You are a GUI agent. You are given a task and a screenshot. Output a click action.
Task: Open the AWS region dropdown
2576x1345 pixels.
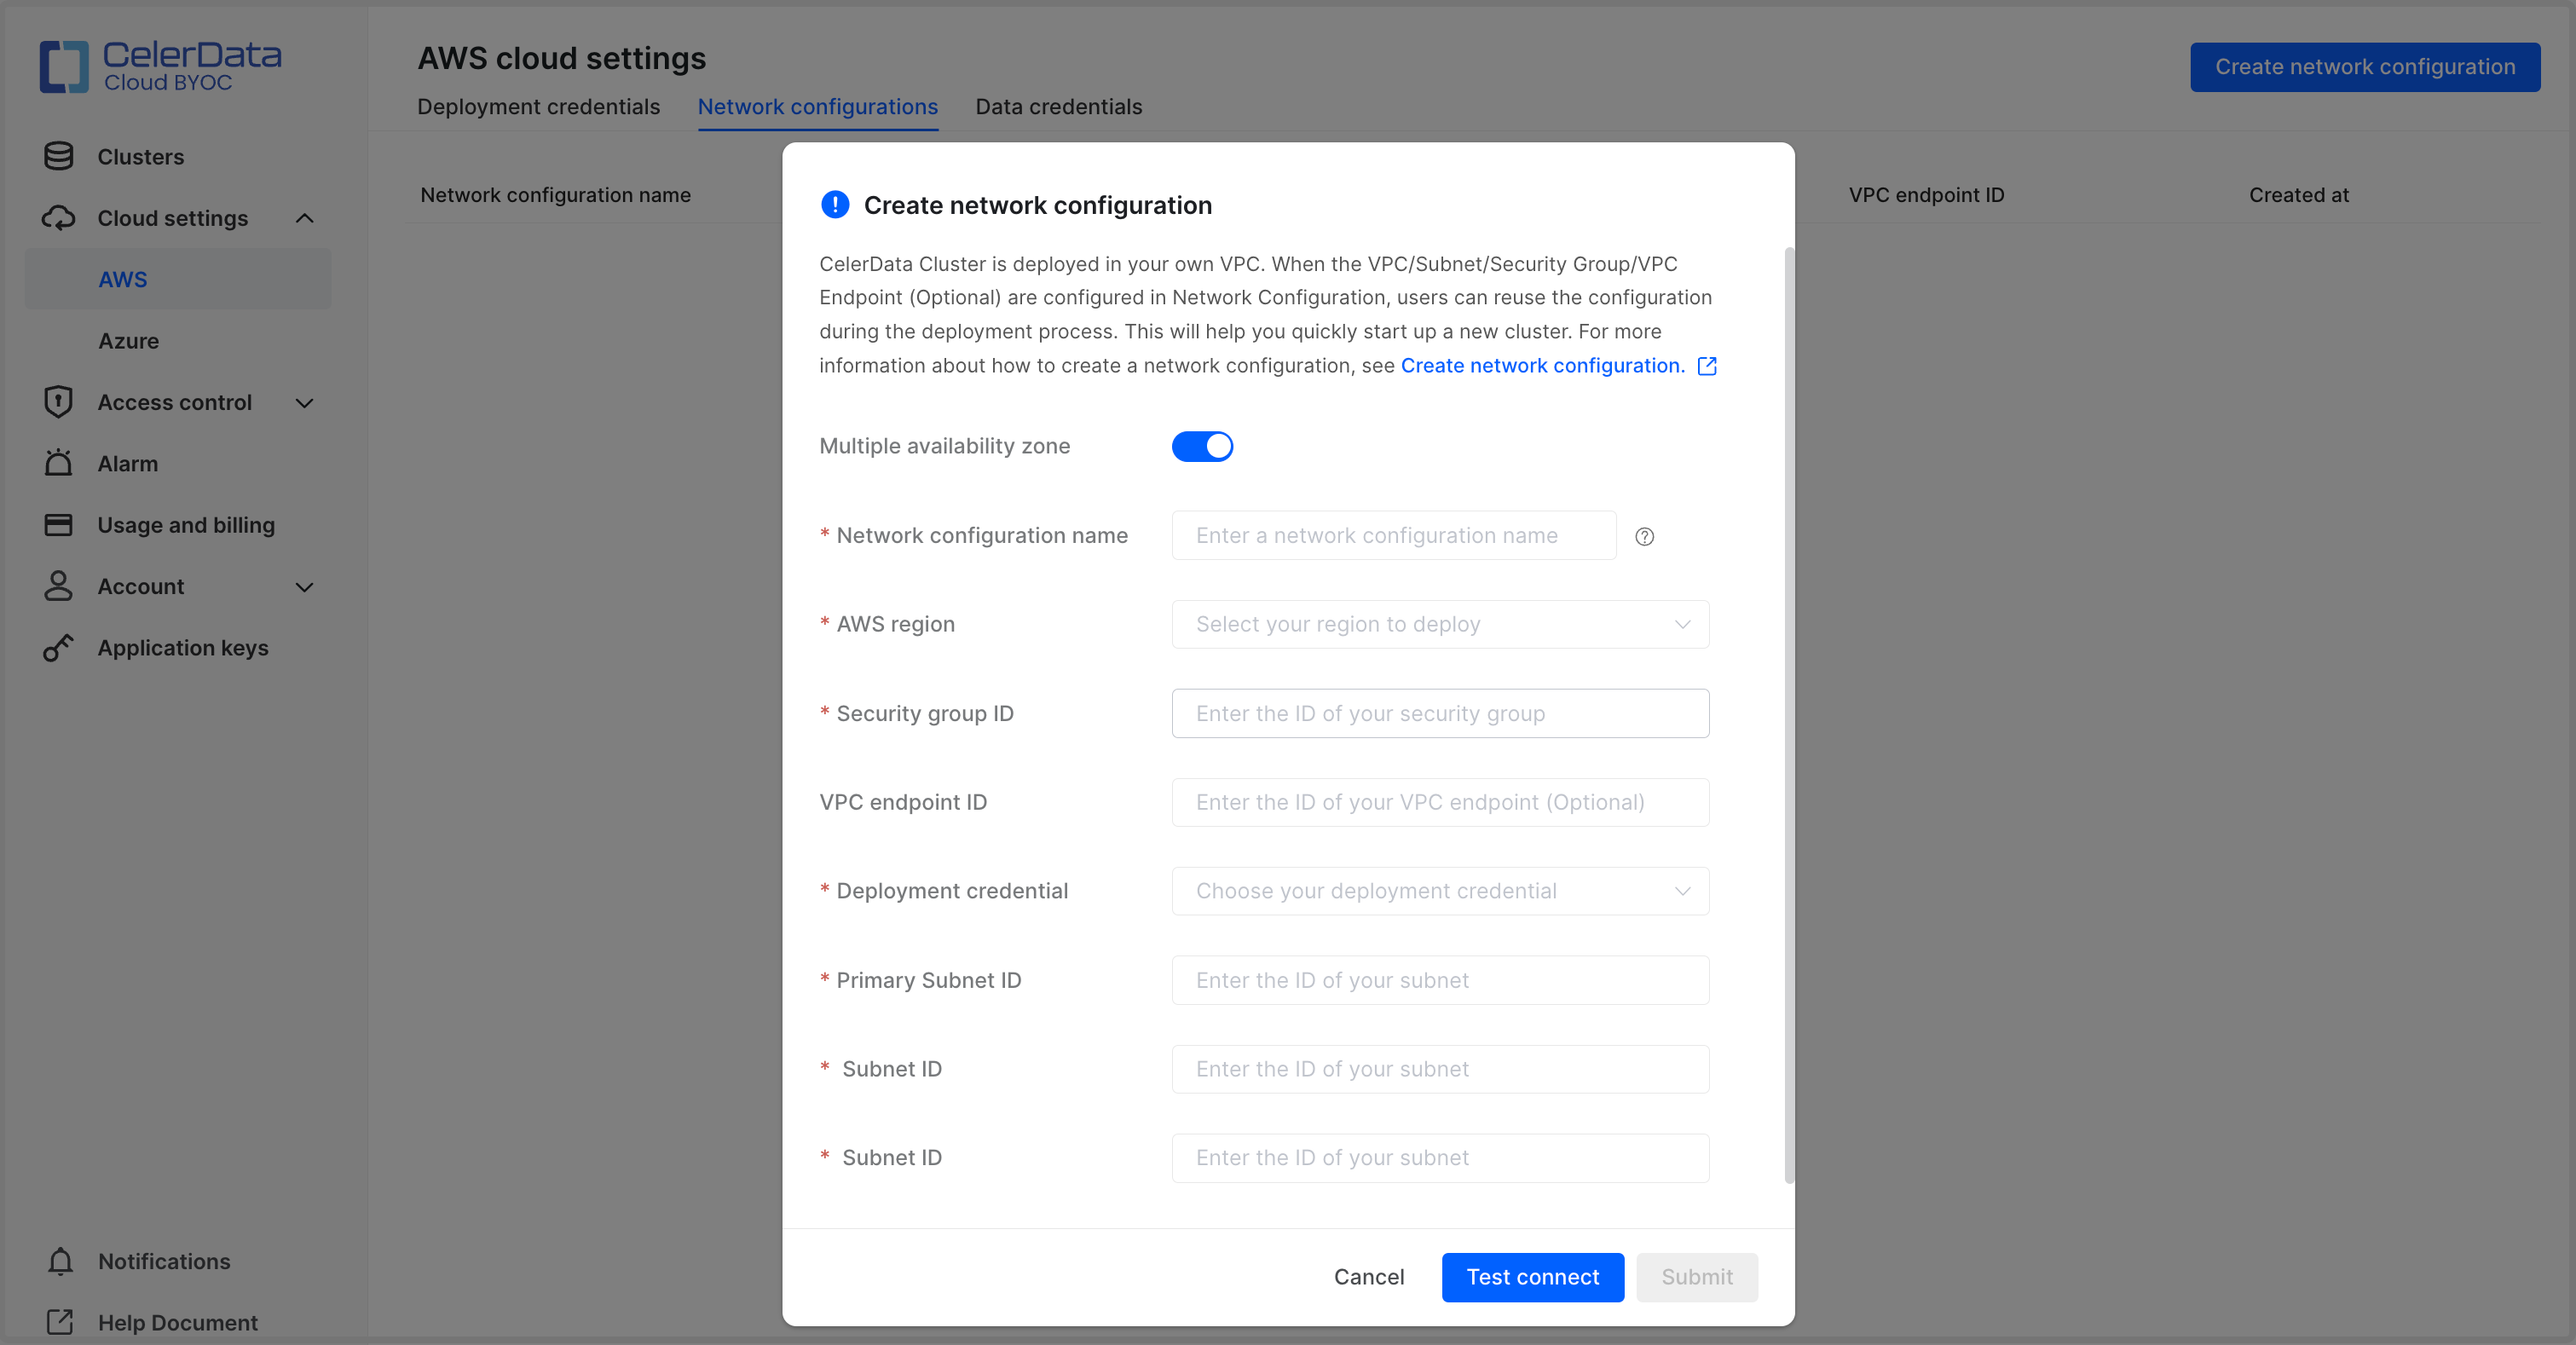[x=1440, y=624]
